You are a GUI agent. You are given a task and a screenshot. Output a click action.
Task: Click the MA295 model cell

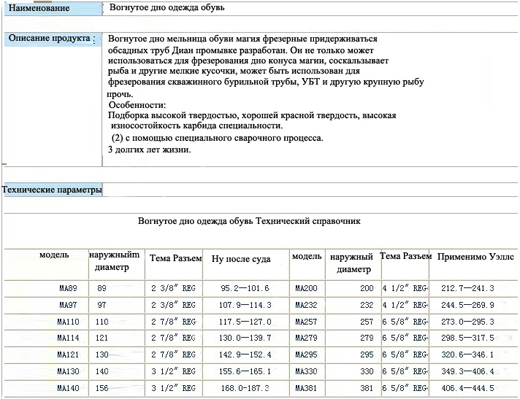[306, 354]
